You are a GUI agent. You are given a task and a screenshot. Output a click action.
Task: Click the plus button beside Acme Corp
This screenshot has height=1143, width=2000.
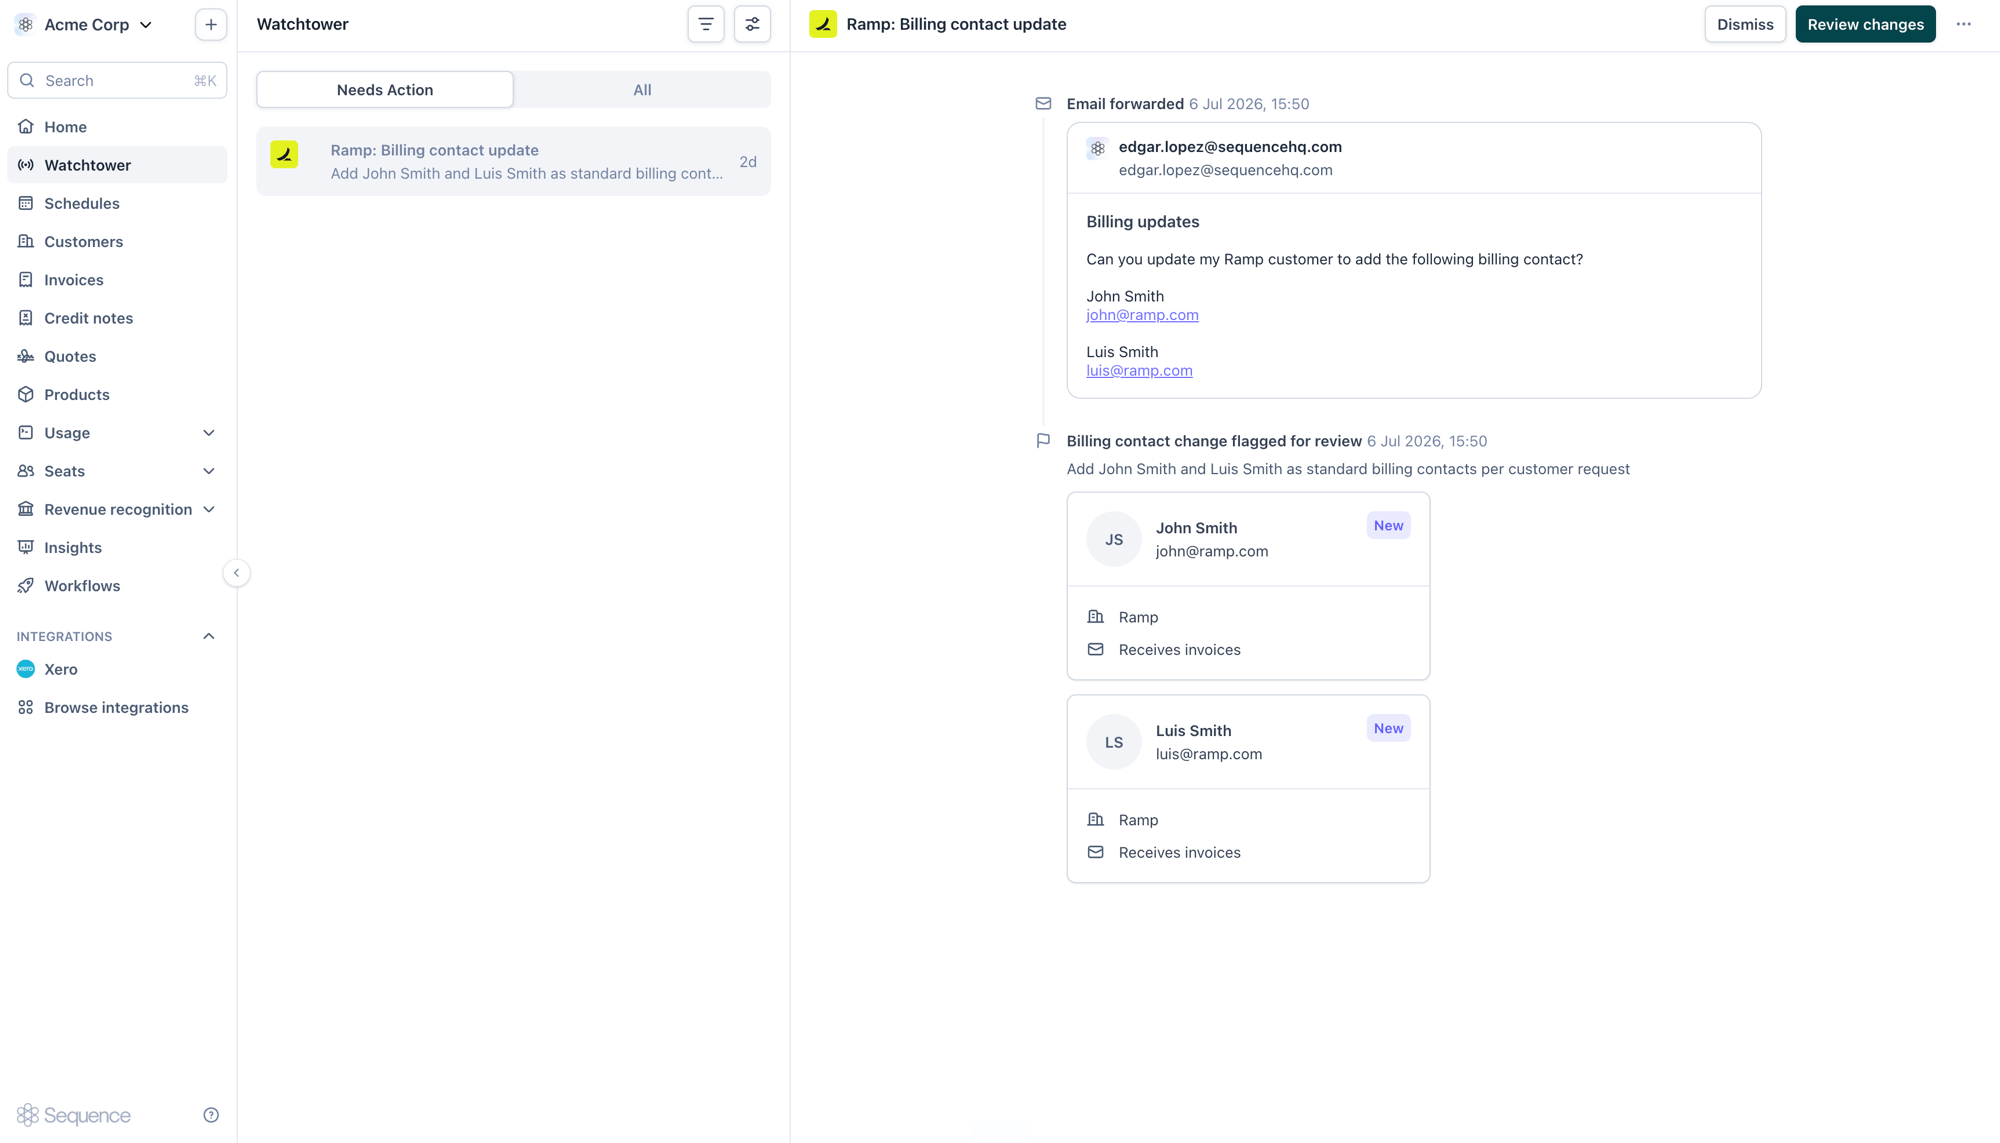(x=211, y=24)
